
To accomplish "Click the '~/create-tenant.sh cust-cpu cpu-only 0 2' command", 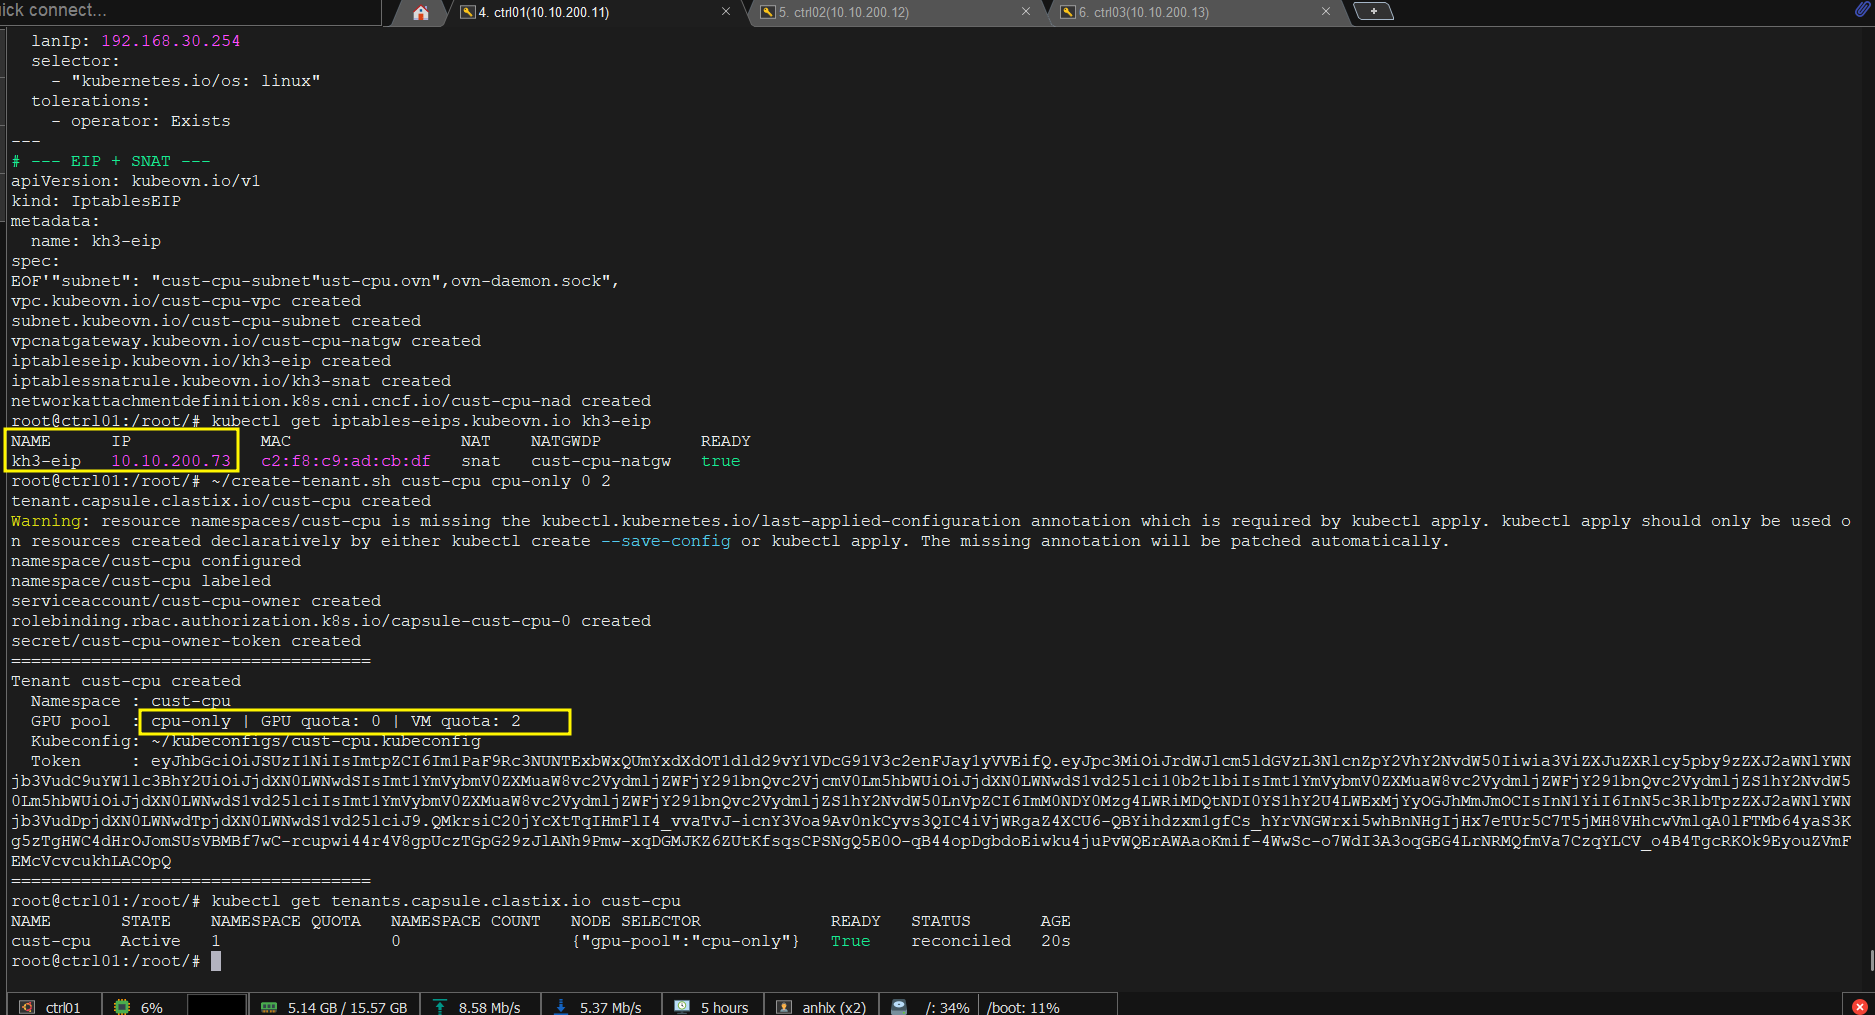I will click(411, 481).
